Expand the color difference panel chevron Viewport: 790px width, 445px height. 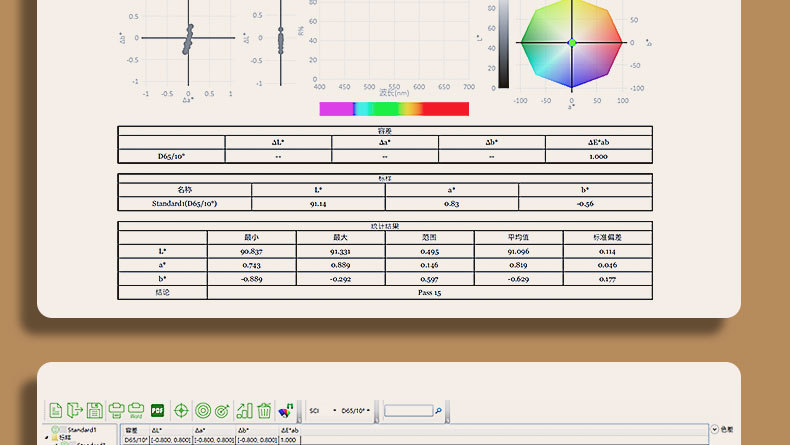click(x=713, y=429)
